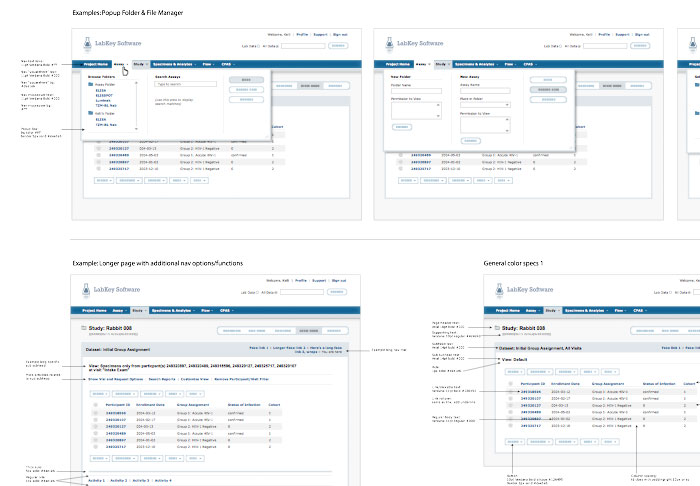Click Assay Name input field
Viewport: 700px width, 486px height.
[485, 91]
